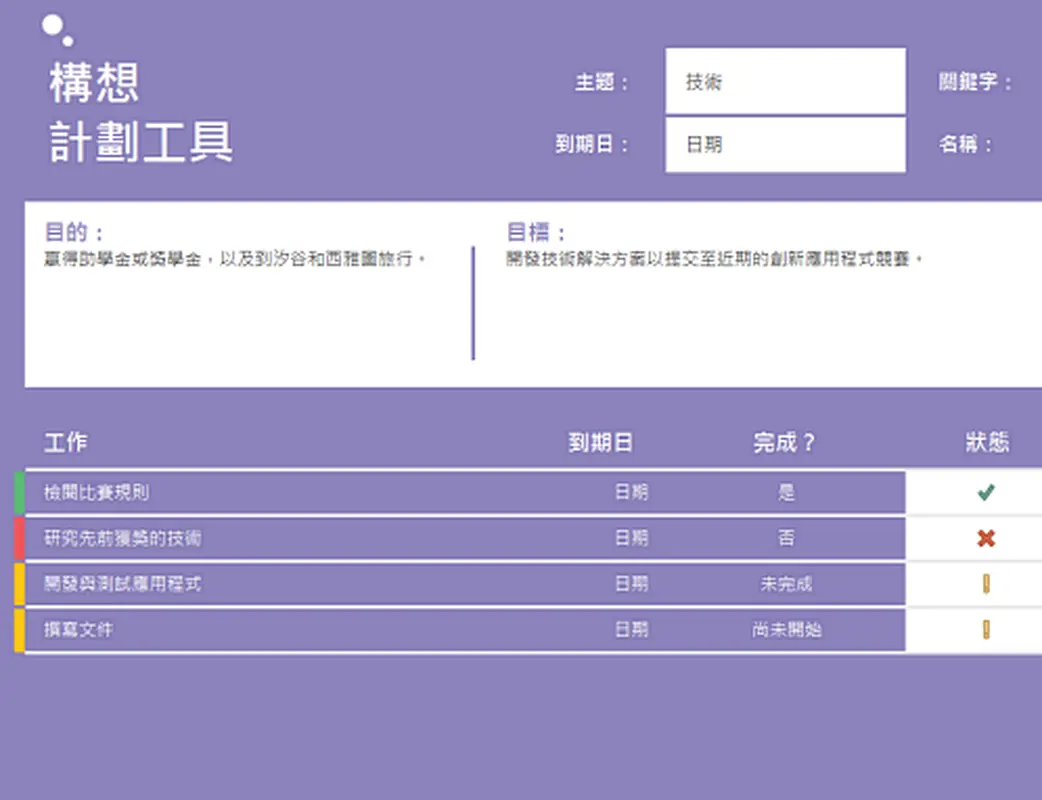Toggle completion 是 for 檢閱比賽規則

coord(786,492)
